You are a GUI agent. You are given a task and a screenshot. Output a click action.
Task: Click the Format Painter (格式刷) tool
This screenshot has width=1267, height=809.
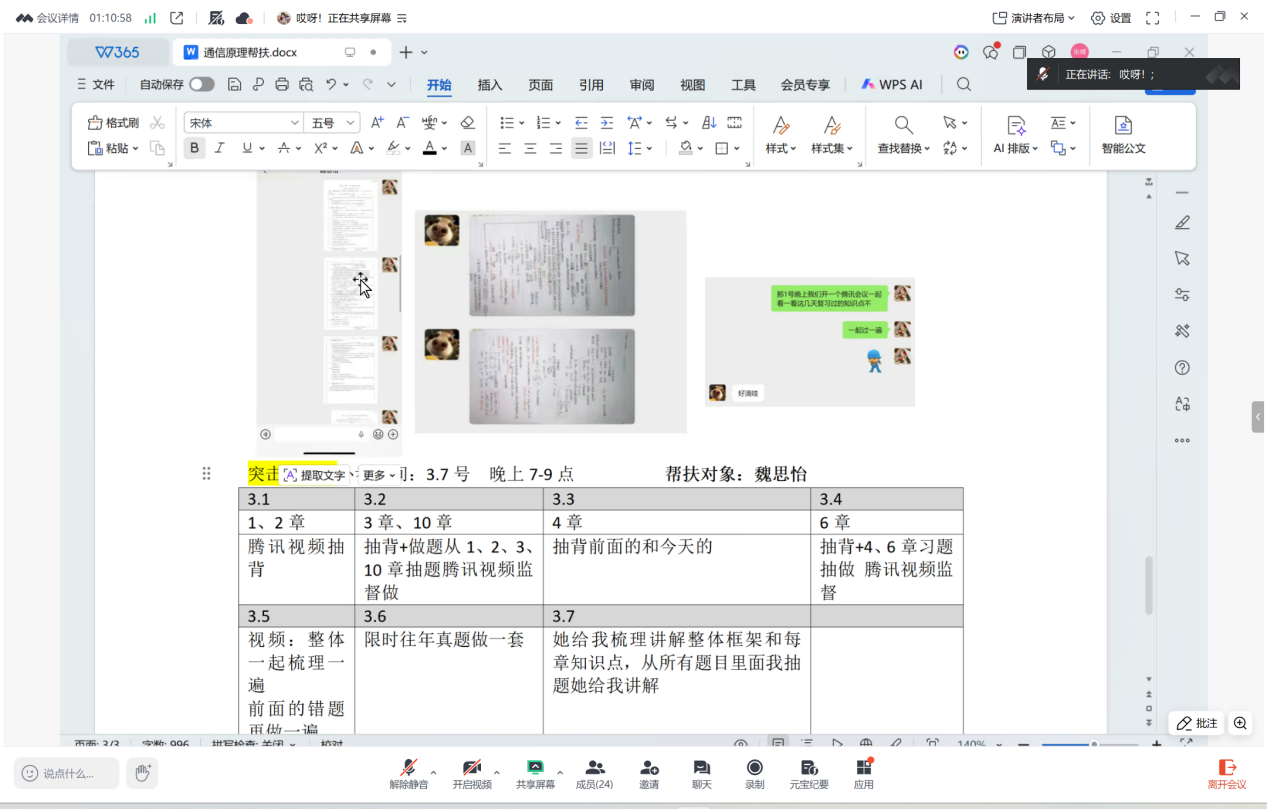click(113, 123)
